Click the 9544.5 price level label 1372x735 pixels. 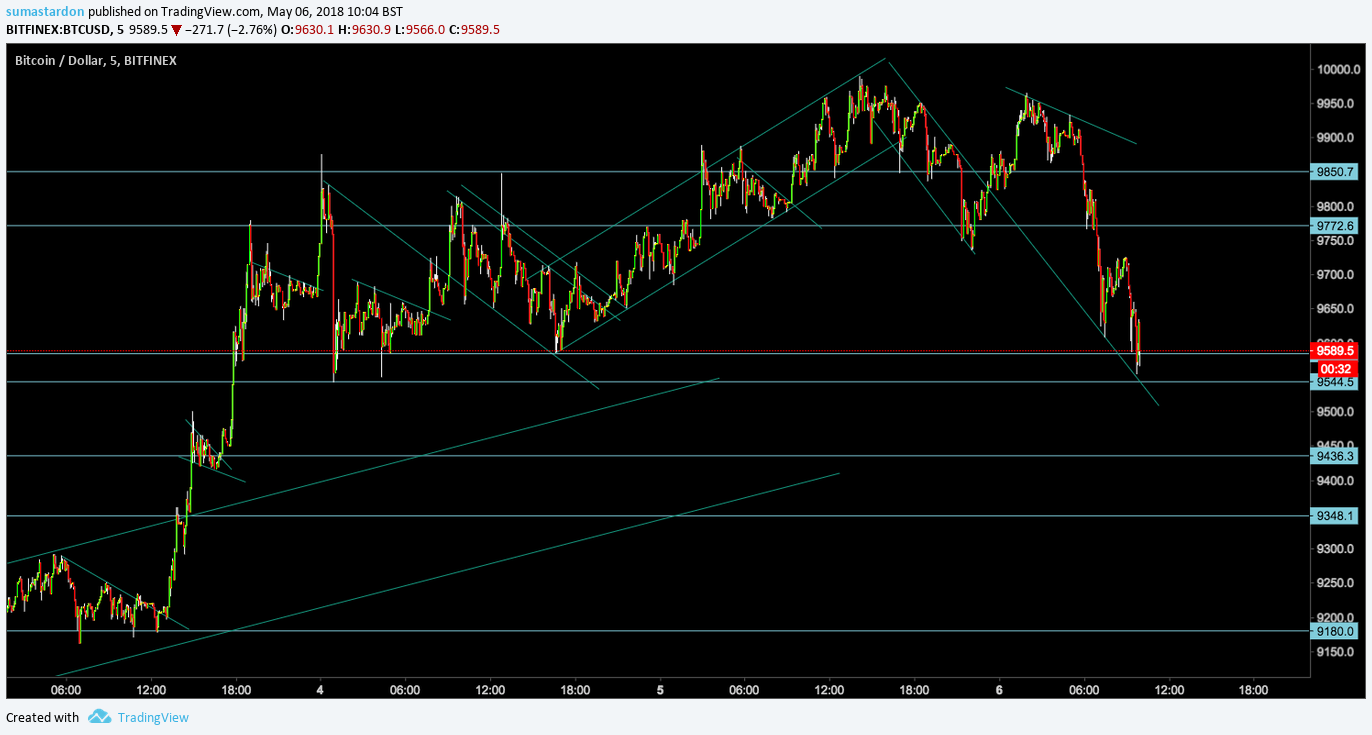(x=1335, y=382)
